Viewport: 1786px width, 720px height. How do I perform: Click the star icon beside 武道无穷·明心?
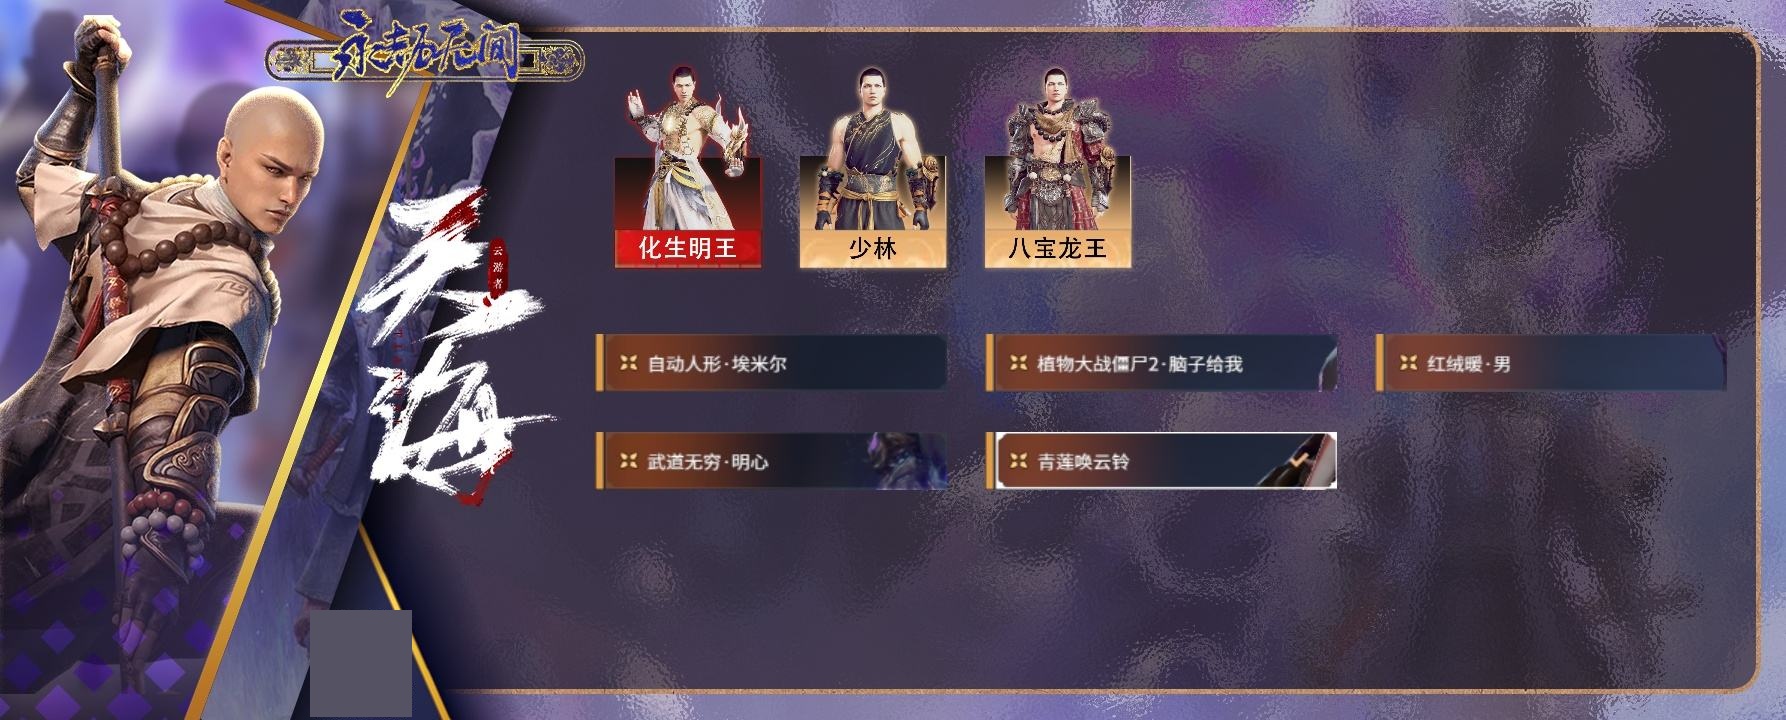click(x=628, y=461)
